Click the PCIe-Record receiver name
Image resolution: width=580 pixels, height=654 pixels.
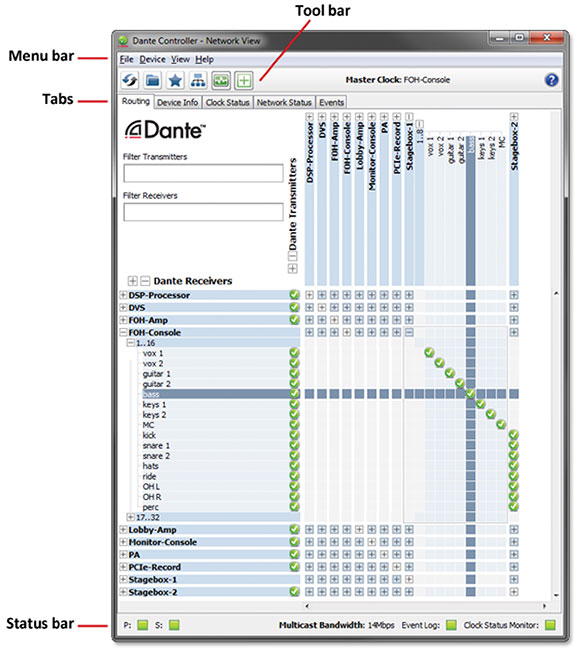[155, 567]
